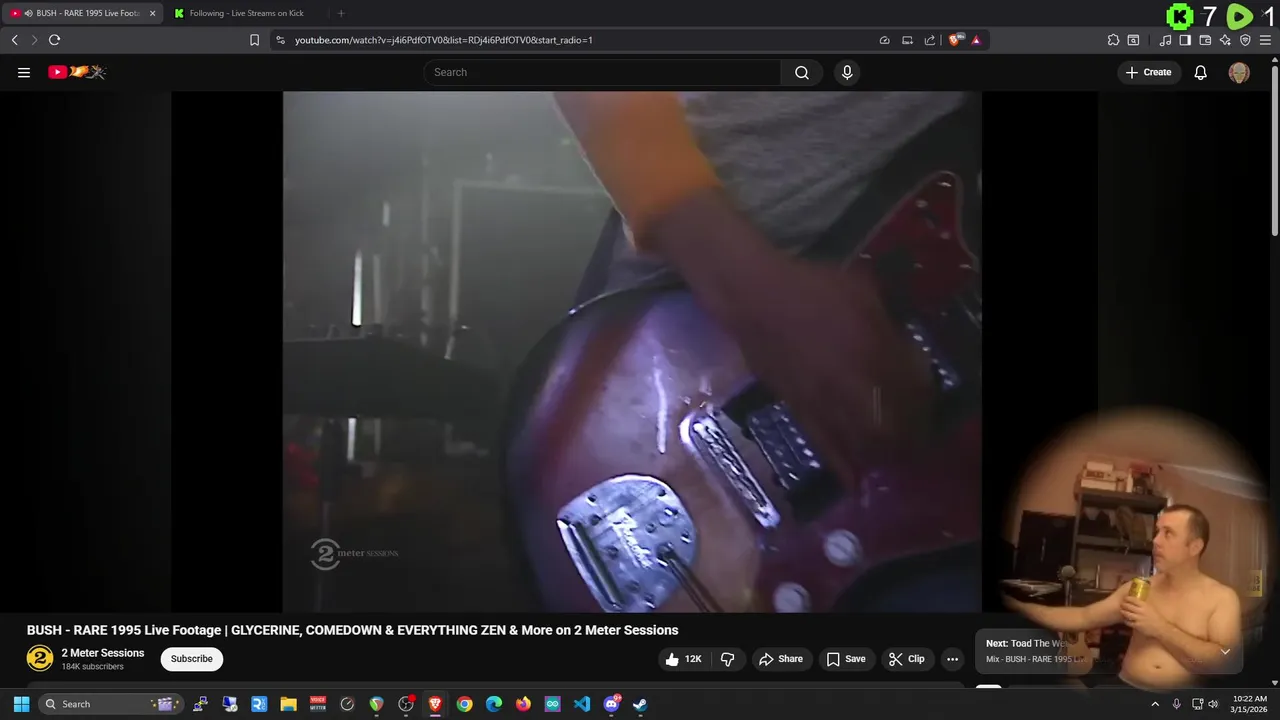1280x720 pixels.
Task: Open YouTube notifications bell
Action: pyautogui.click(x=1200, y=72)
